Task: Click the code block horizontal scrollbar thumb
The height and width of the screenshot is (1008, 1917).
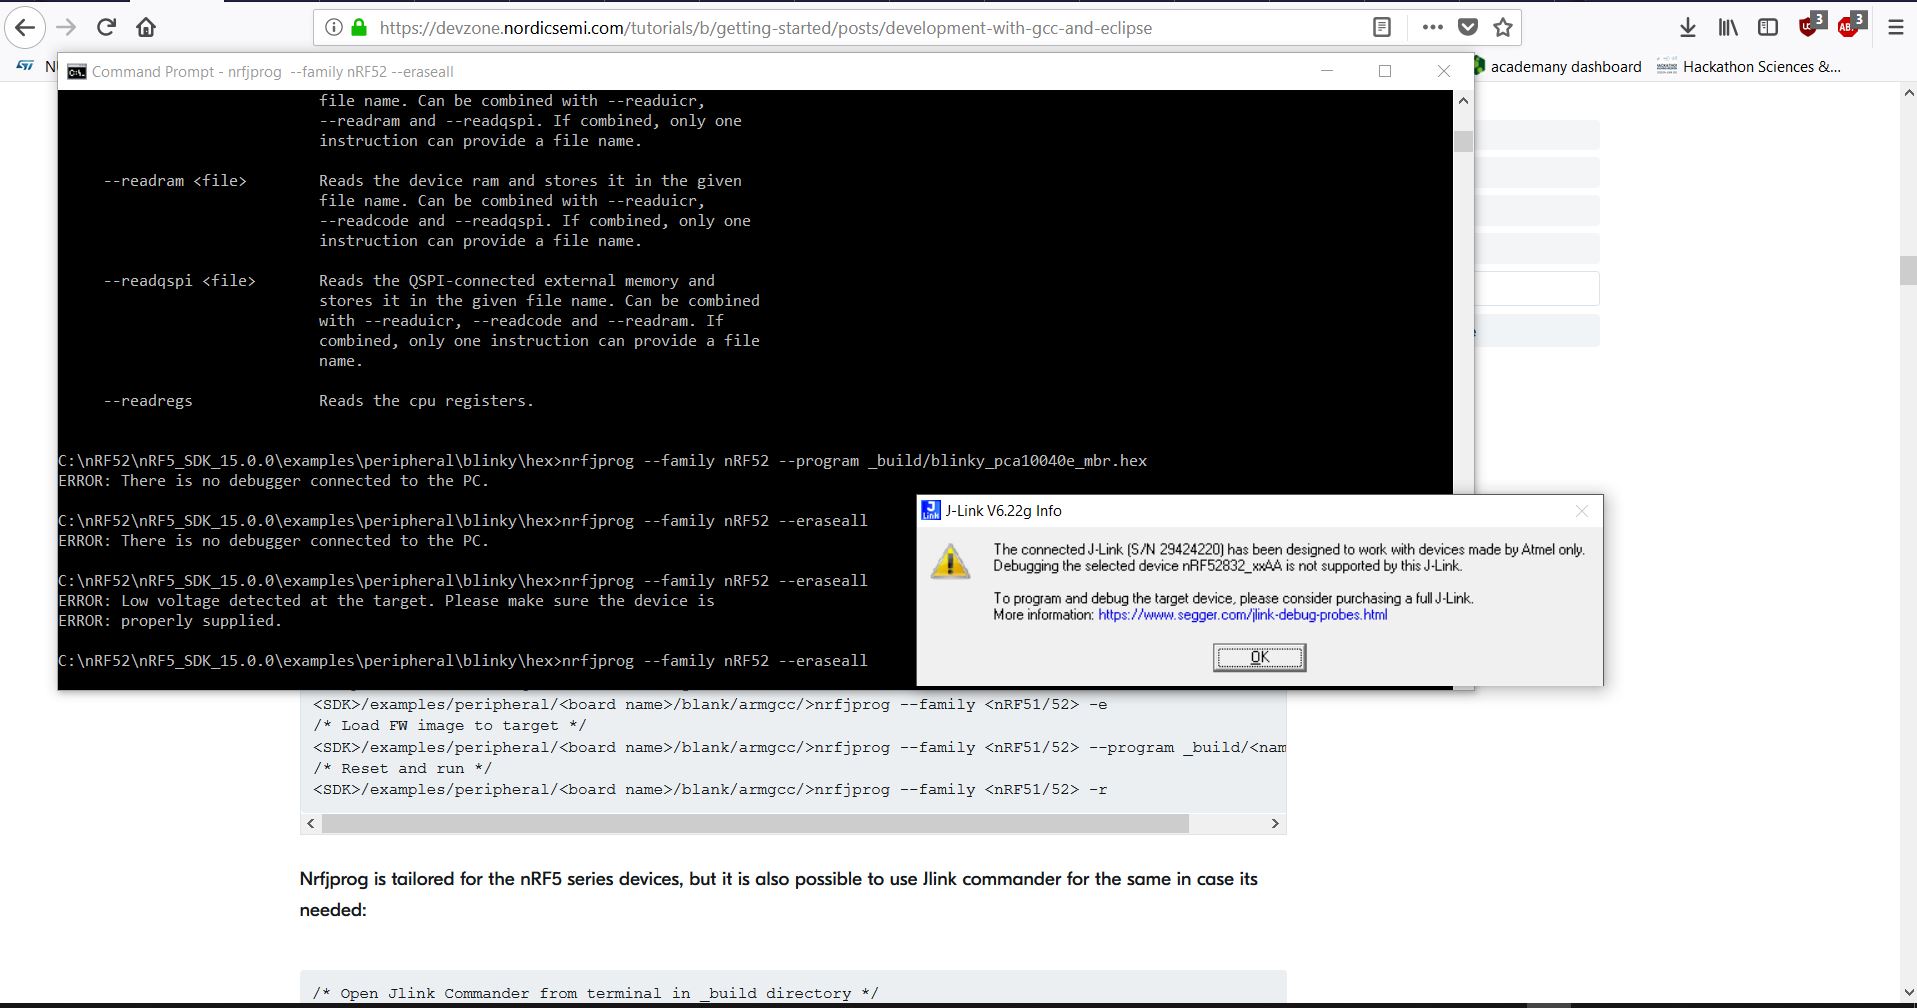Action: tap(755, 823)
